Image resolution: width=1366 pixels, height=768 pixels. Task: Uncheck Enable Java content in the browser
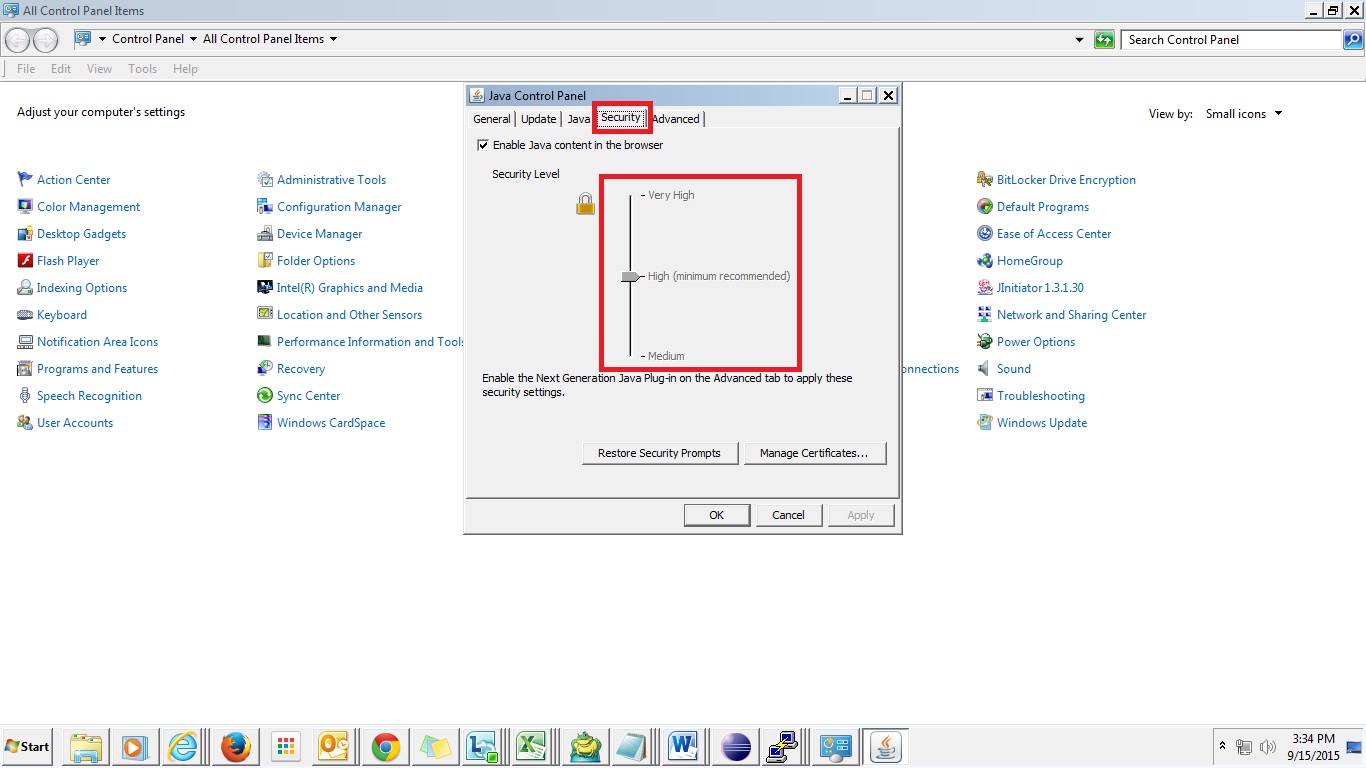coord(483,144)
